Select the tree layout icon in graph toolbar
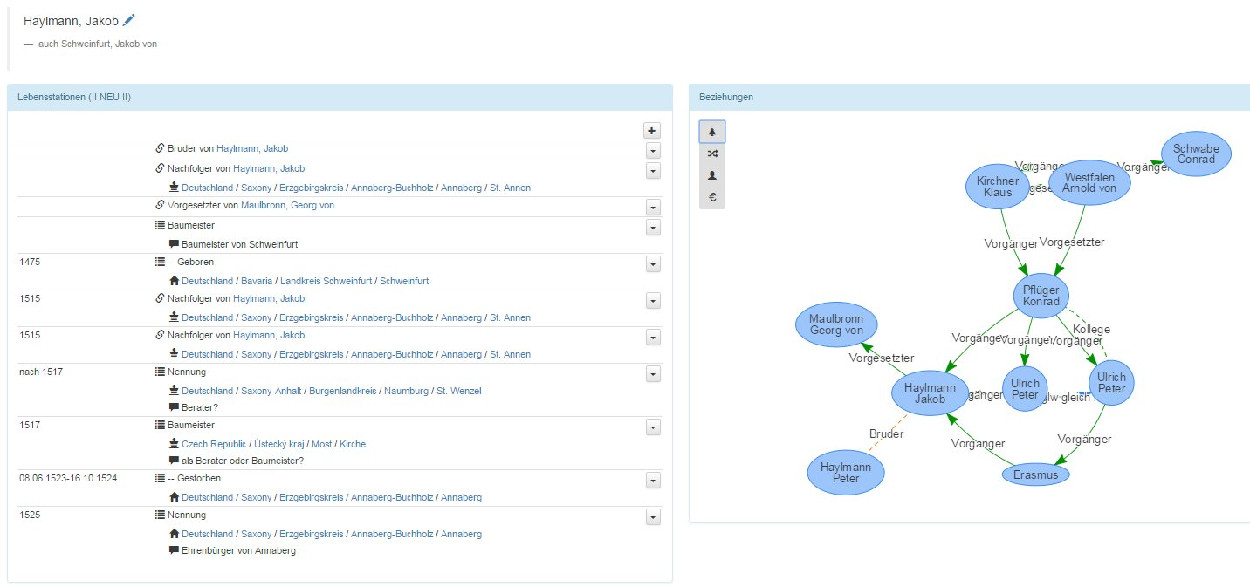This screenshot has height=587, width=1250. click(712, 131)
